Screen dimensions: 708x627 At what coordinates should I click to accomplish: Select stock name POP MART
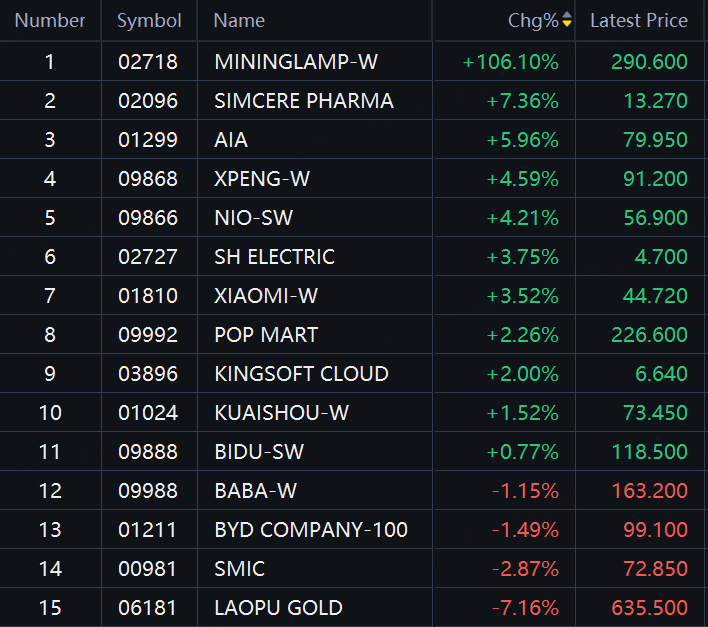266,335
